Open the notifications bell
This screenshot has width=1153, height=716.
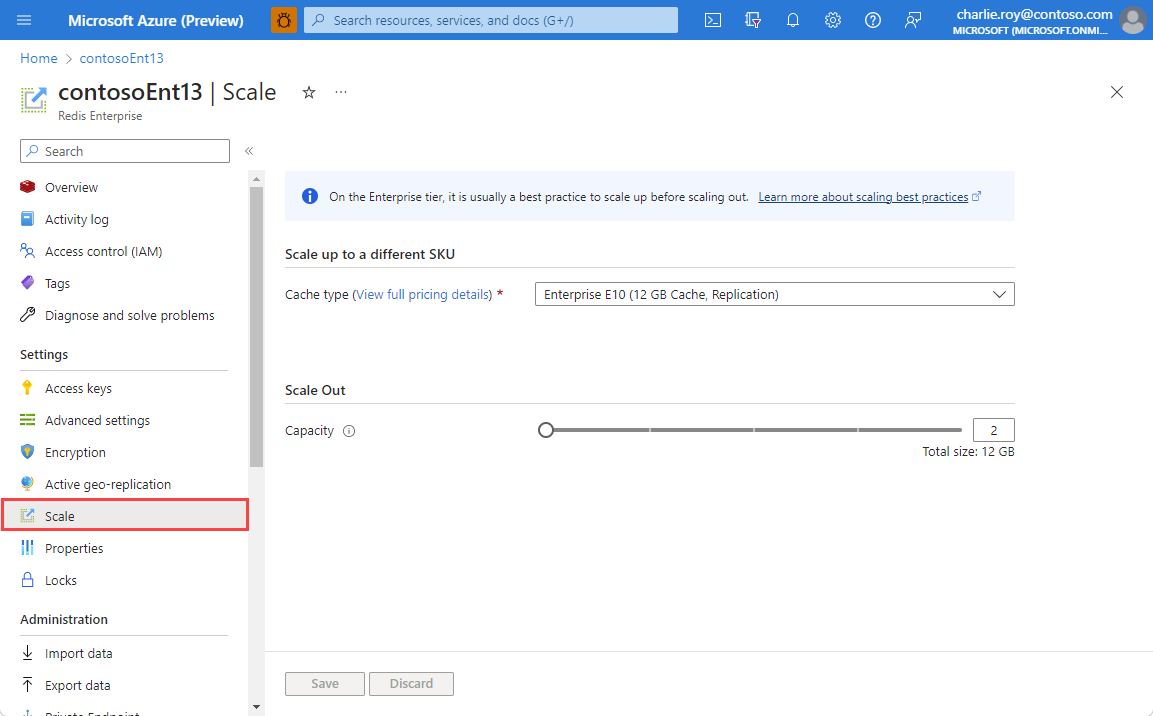792,19
